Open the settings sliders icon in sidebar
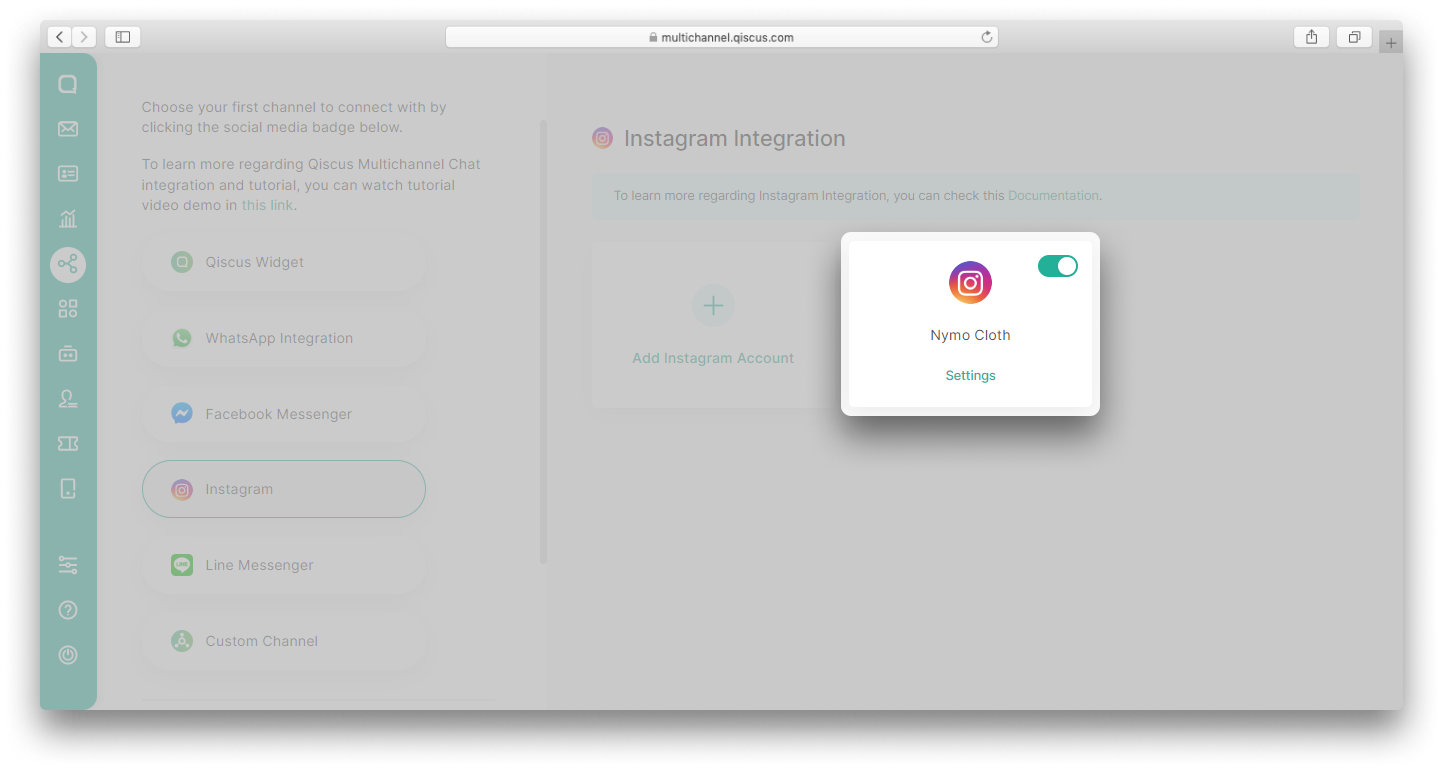Screen dimensions: 1443x770 point(68,565)
